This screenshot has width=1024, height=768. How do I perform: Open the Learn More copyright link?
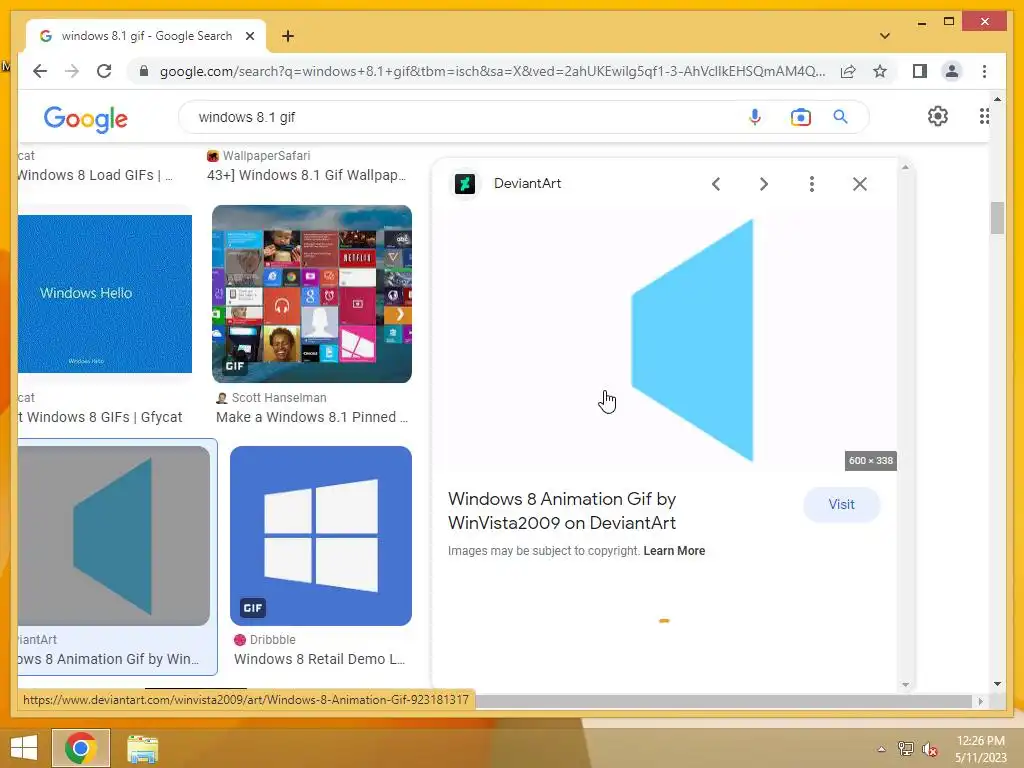point(674,551)
